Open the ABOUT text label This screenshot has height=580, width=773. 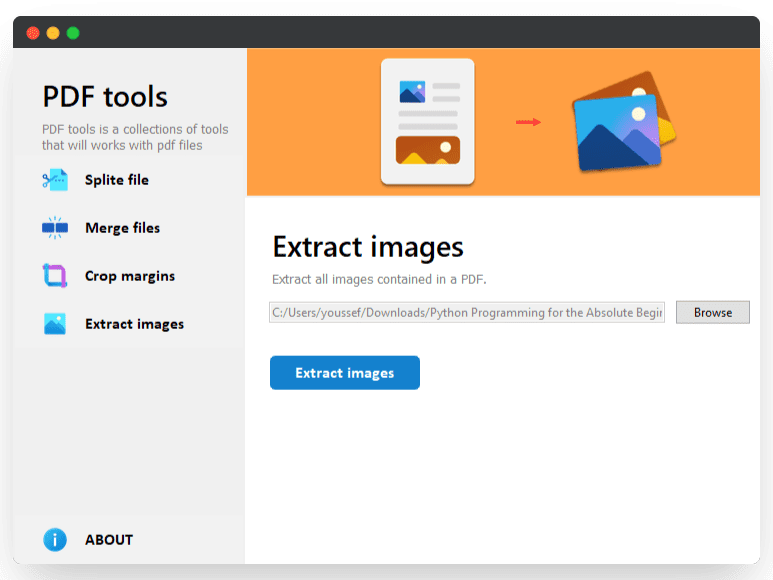coord(109,539)
